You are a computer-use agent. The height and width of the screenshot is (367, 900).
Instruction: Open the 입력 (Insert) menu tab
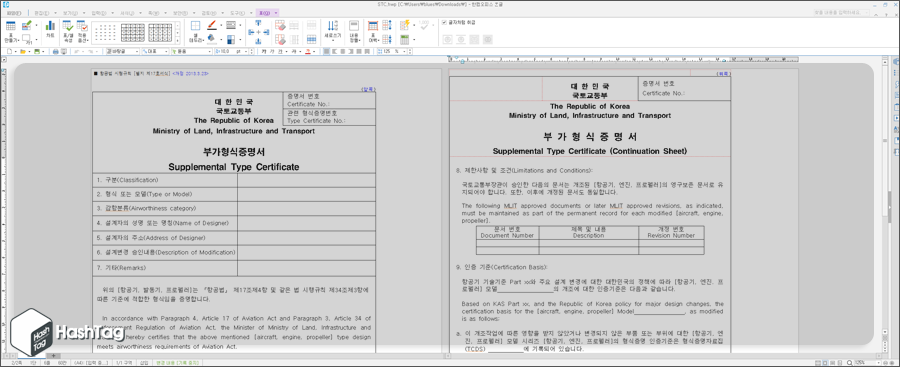pos(99,13)
